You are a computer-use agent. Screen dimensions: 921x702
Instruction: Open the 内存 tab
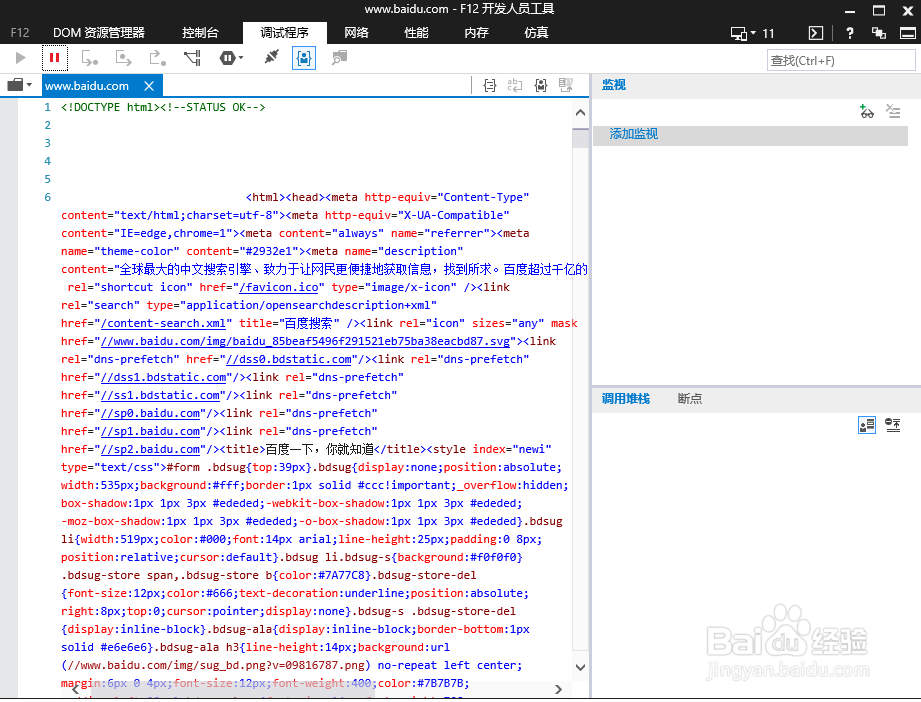pos(476,33)
